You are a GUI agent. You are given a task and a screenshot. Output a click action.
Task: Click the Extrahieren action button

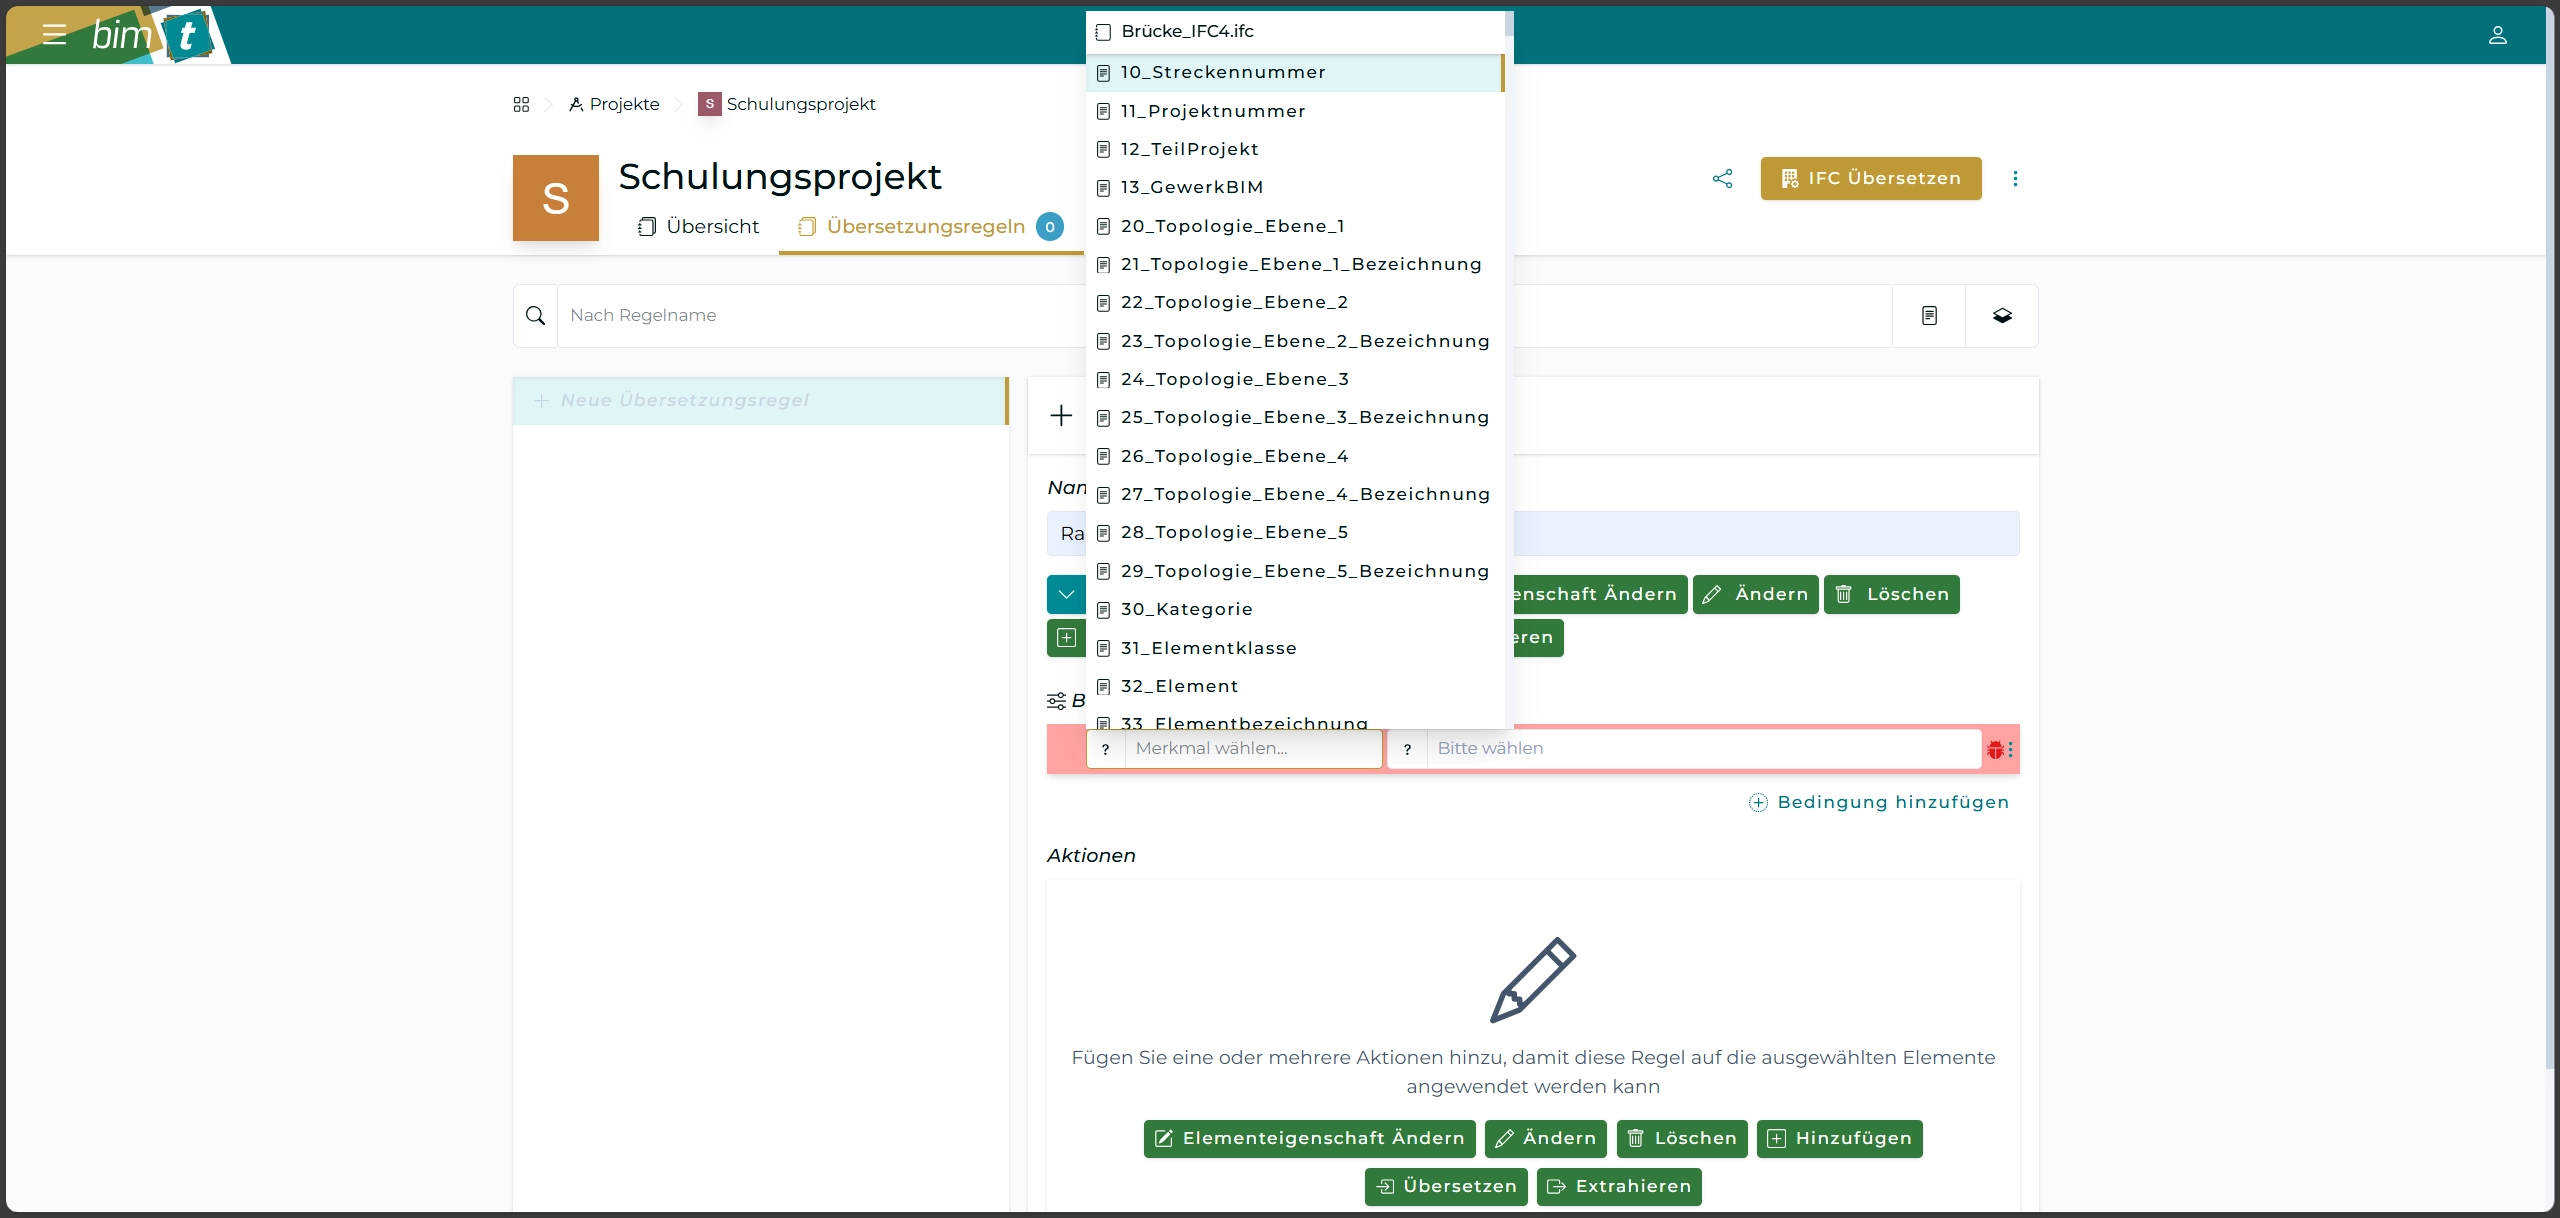[1619, 1186]
